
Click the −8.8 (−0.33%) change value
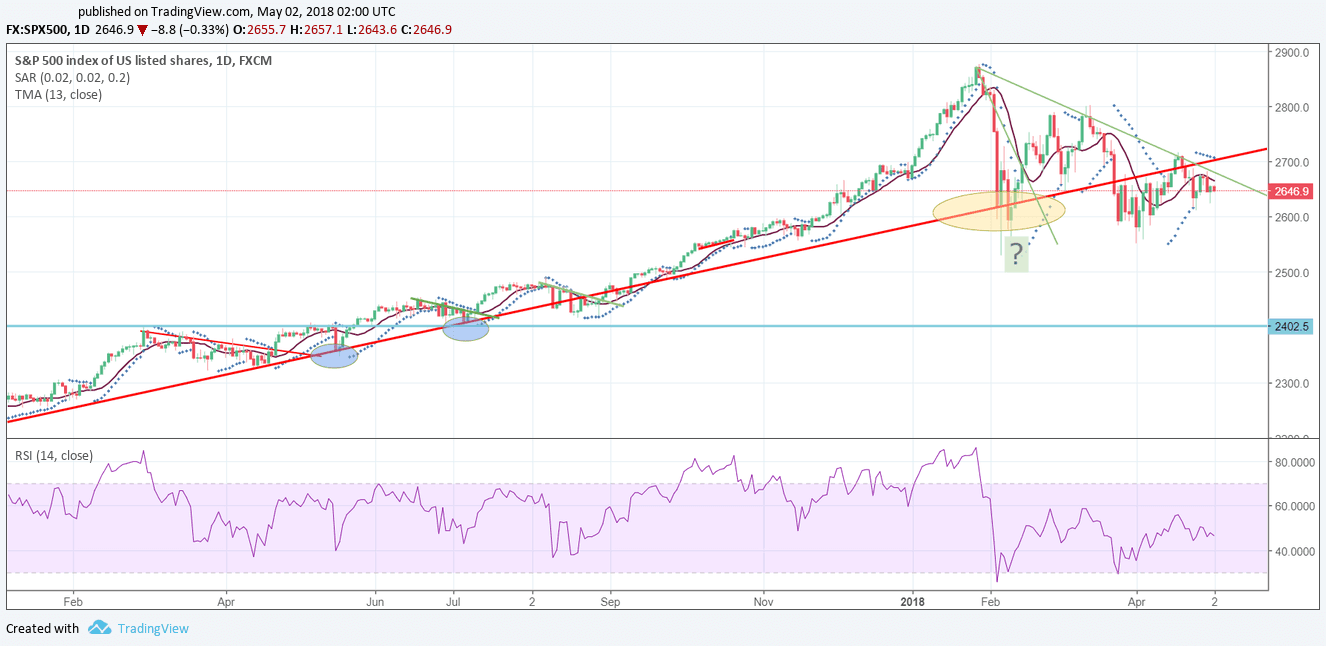tap(188, 30)
